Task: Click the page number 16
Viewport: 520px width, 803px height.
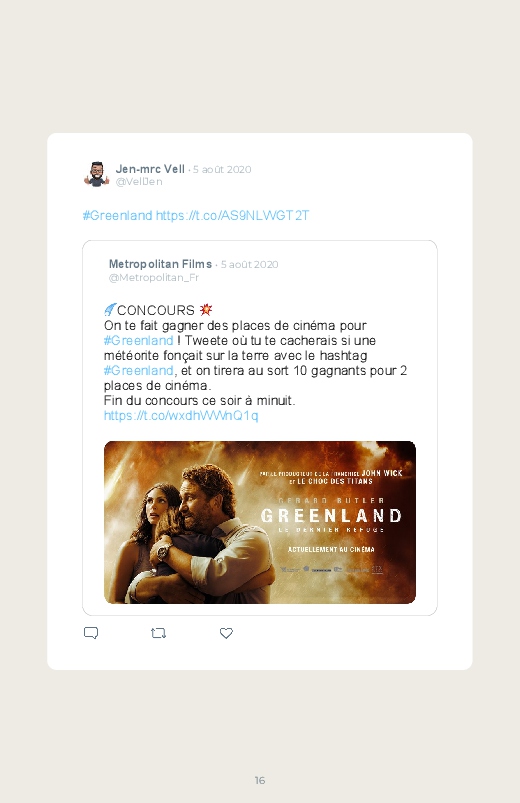Action: coord(260,780)
